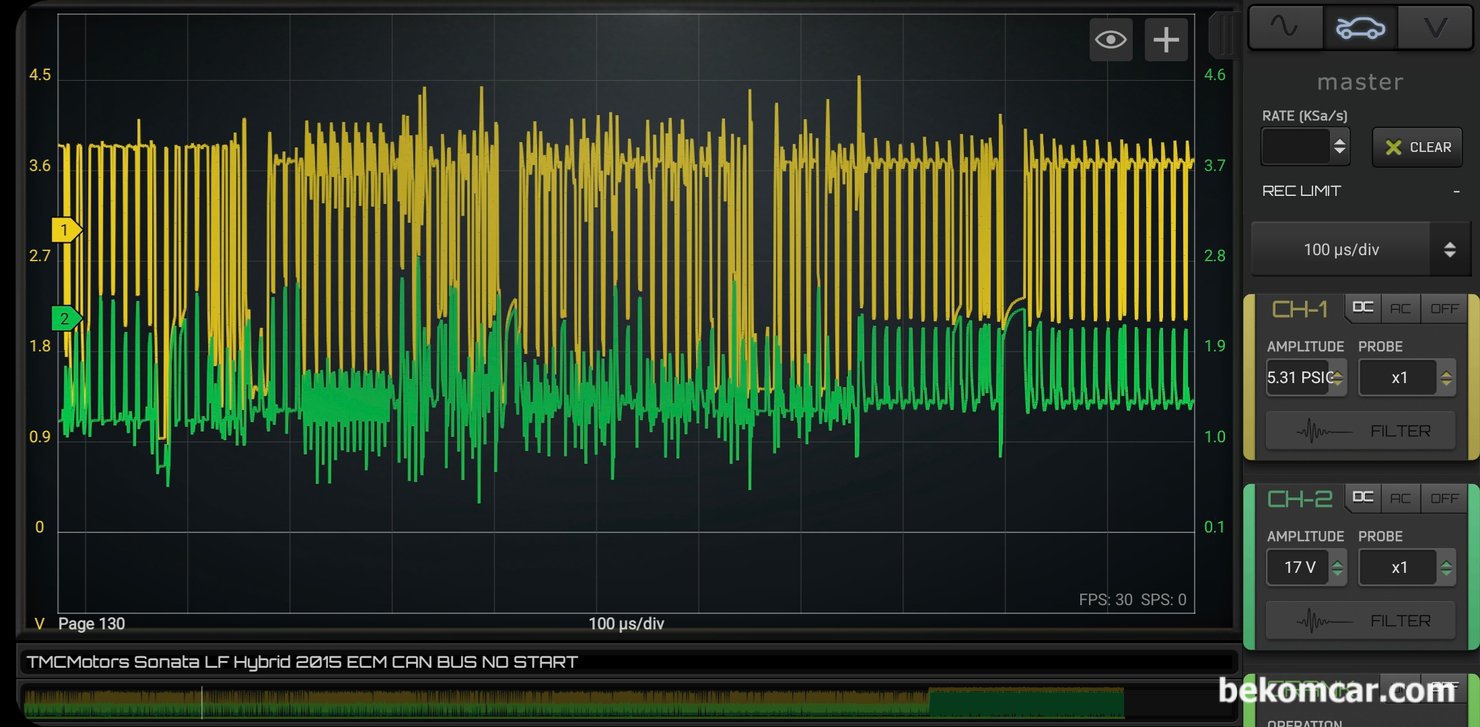Set CH-2 coupling to AC

coord(1400,498)
